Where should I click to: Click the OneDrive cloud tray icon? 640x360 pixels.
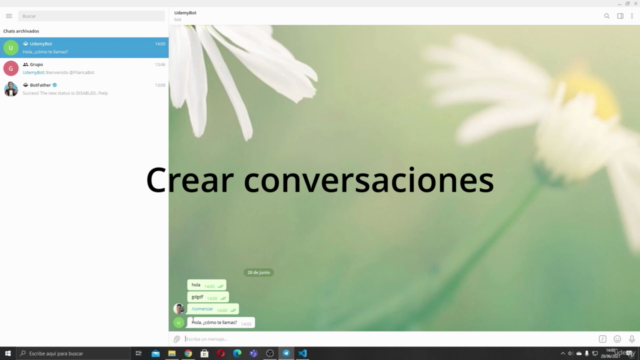pos(579,353)
